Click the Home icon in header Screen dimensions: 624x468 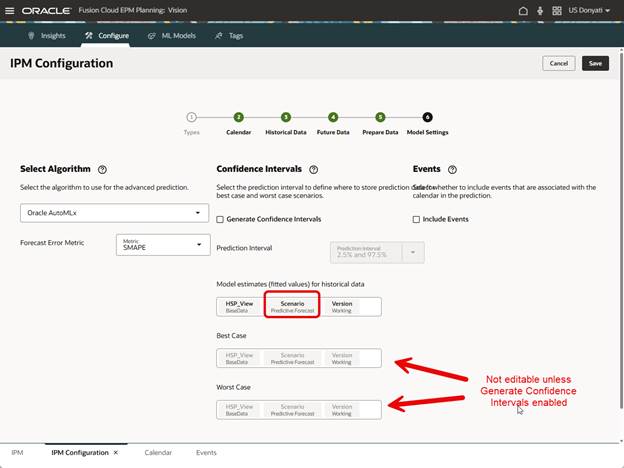[x=523, y=10]
